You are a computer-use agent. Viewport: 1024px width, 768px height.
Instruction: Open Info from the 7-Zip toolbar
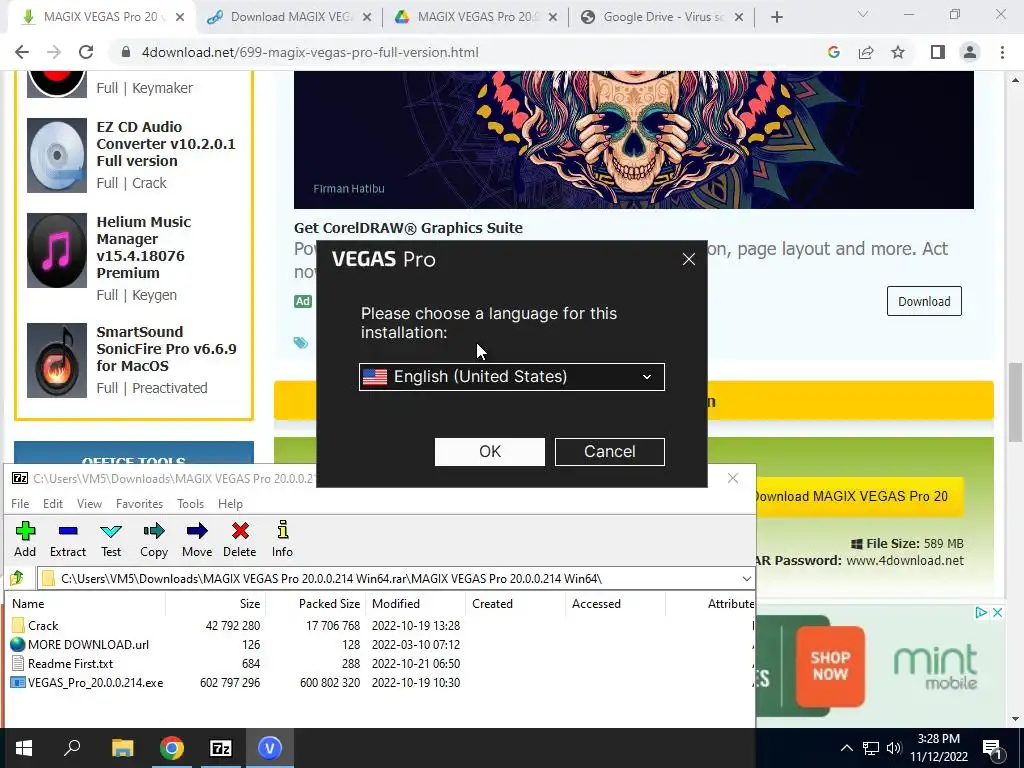pos(282,539)
